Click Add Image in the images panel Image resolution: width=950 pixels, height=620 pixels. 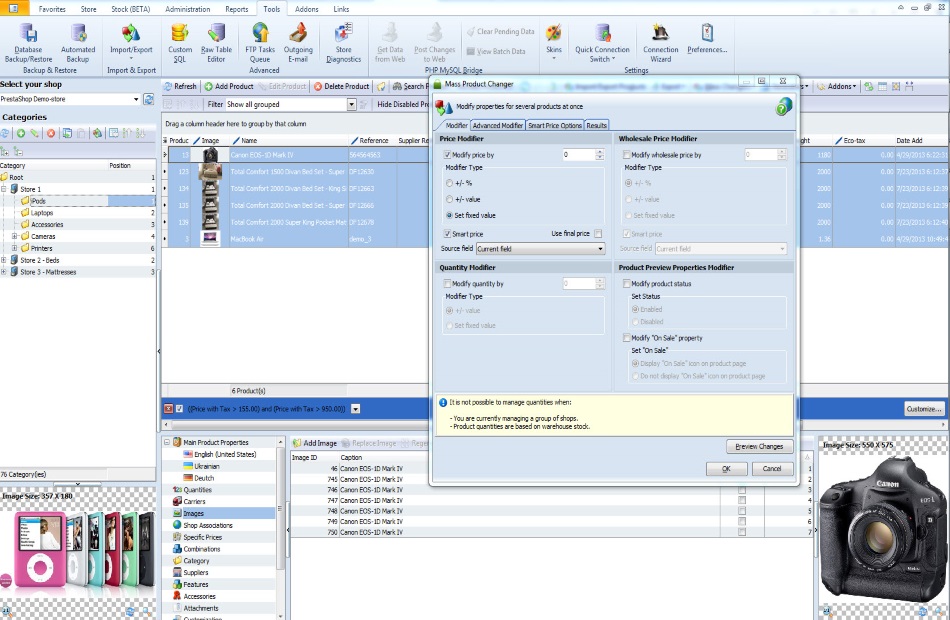(x=314, y=443)
